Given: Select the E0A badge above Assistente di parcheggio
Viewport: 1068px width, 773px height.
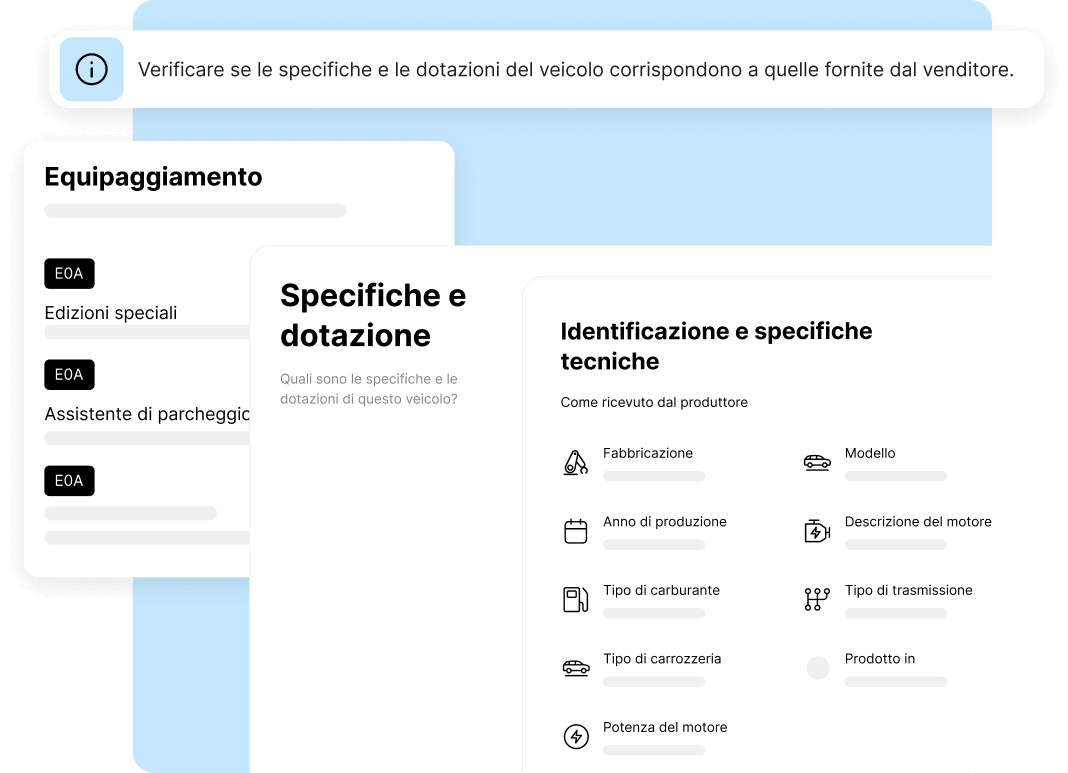Looking at the screenshot, I should point(69,375).
